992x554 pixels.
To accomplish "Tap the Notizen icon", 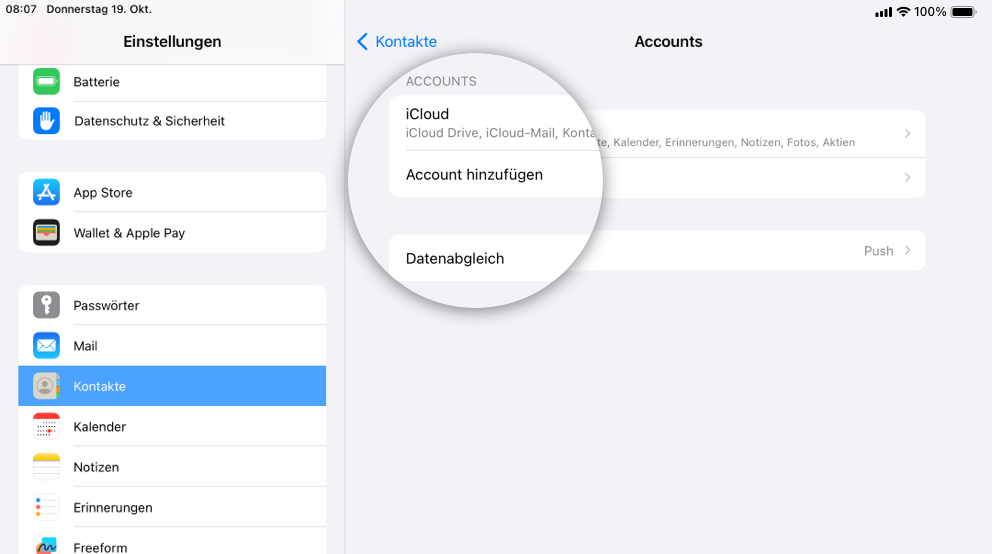I will coord(46,467).
